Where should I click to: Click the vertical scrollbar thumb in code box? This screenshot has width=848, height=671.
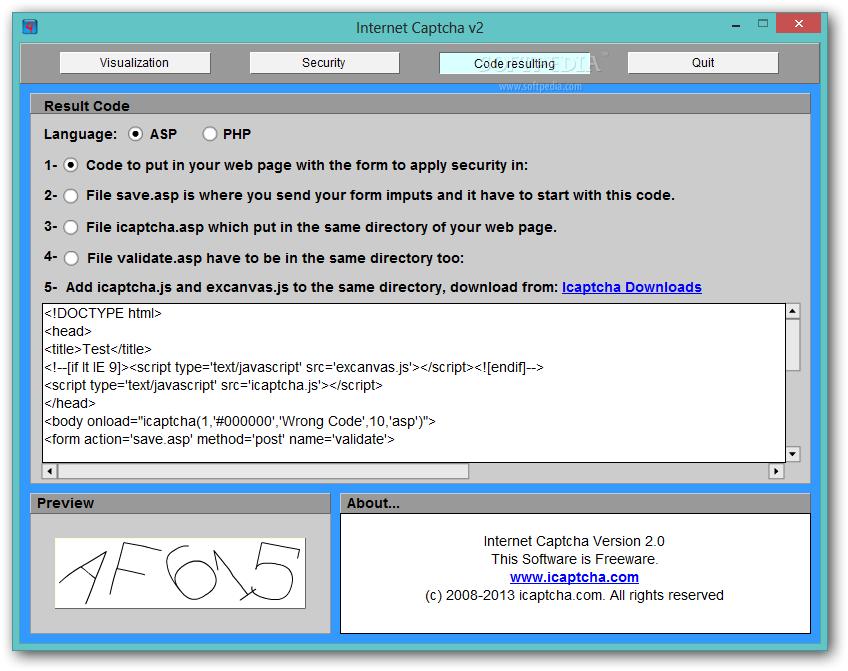(793, 345)
